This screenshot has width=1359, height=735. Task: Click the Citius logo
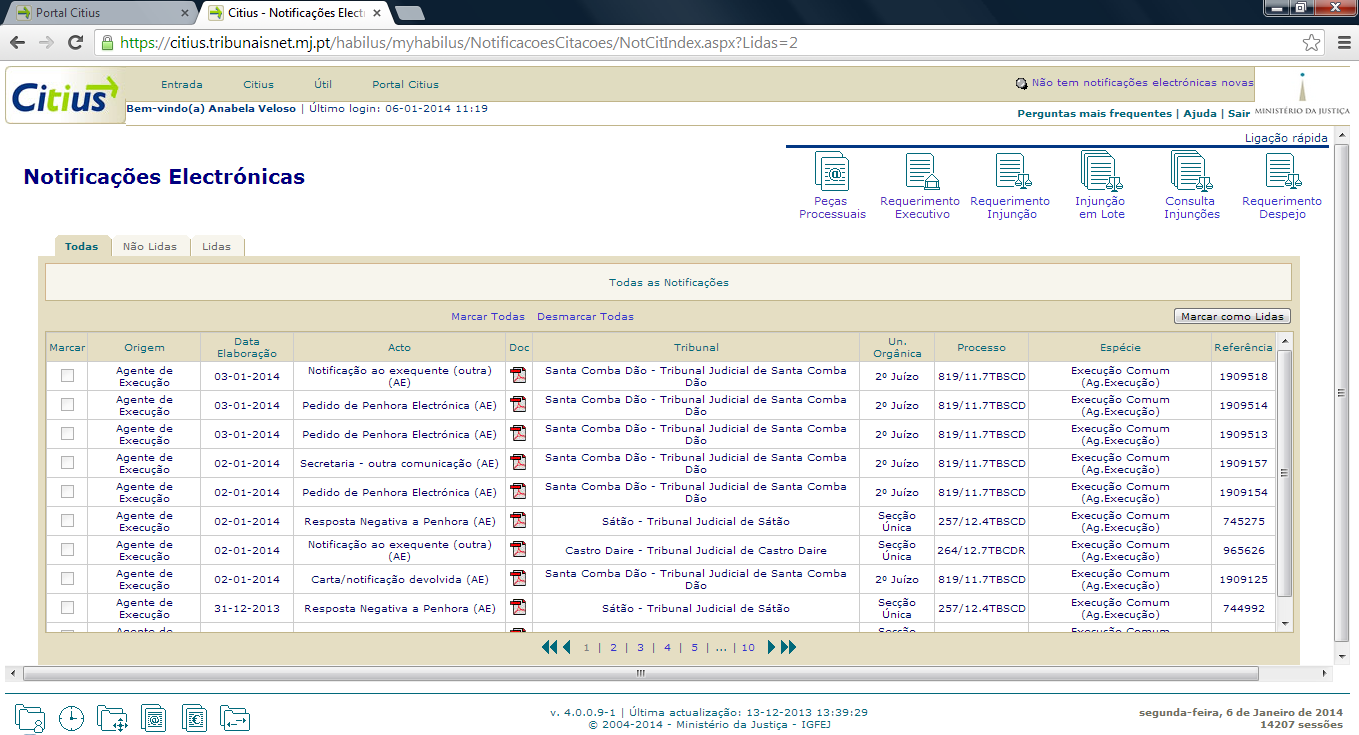pyautogui.click(x=65, y=97)
